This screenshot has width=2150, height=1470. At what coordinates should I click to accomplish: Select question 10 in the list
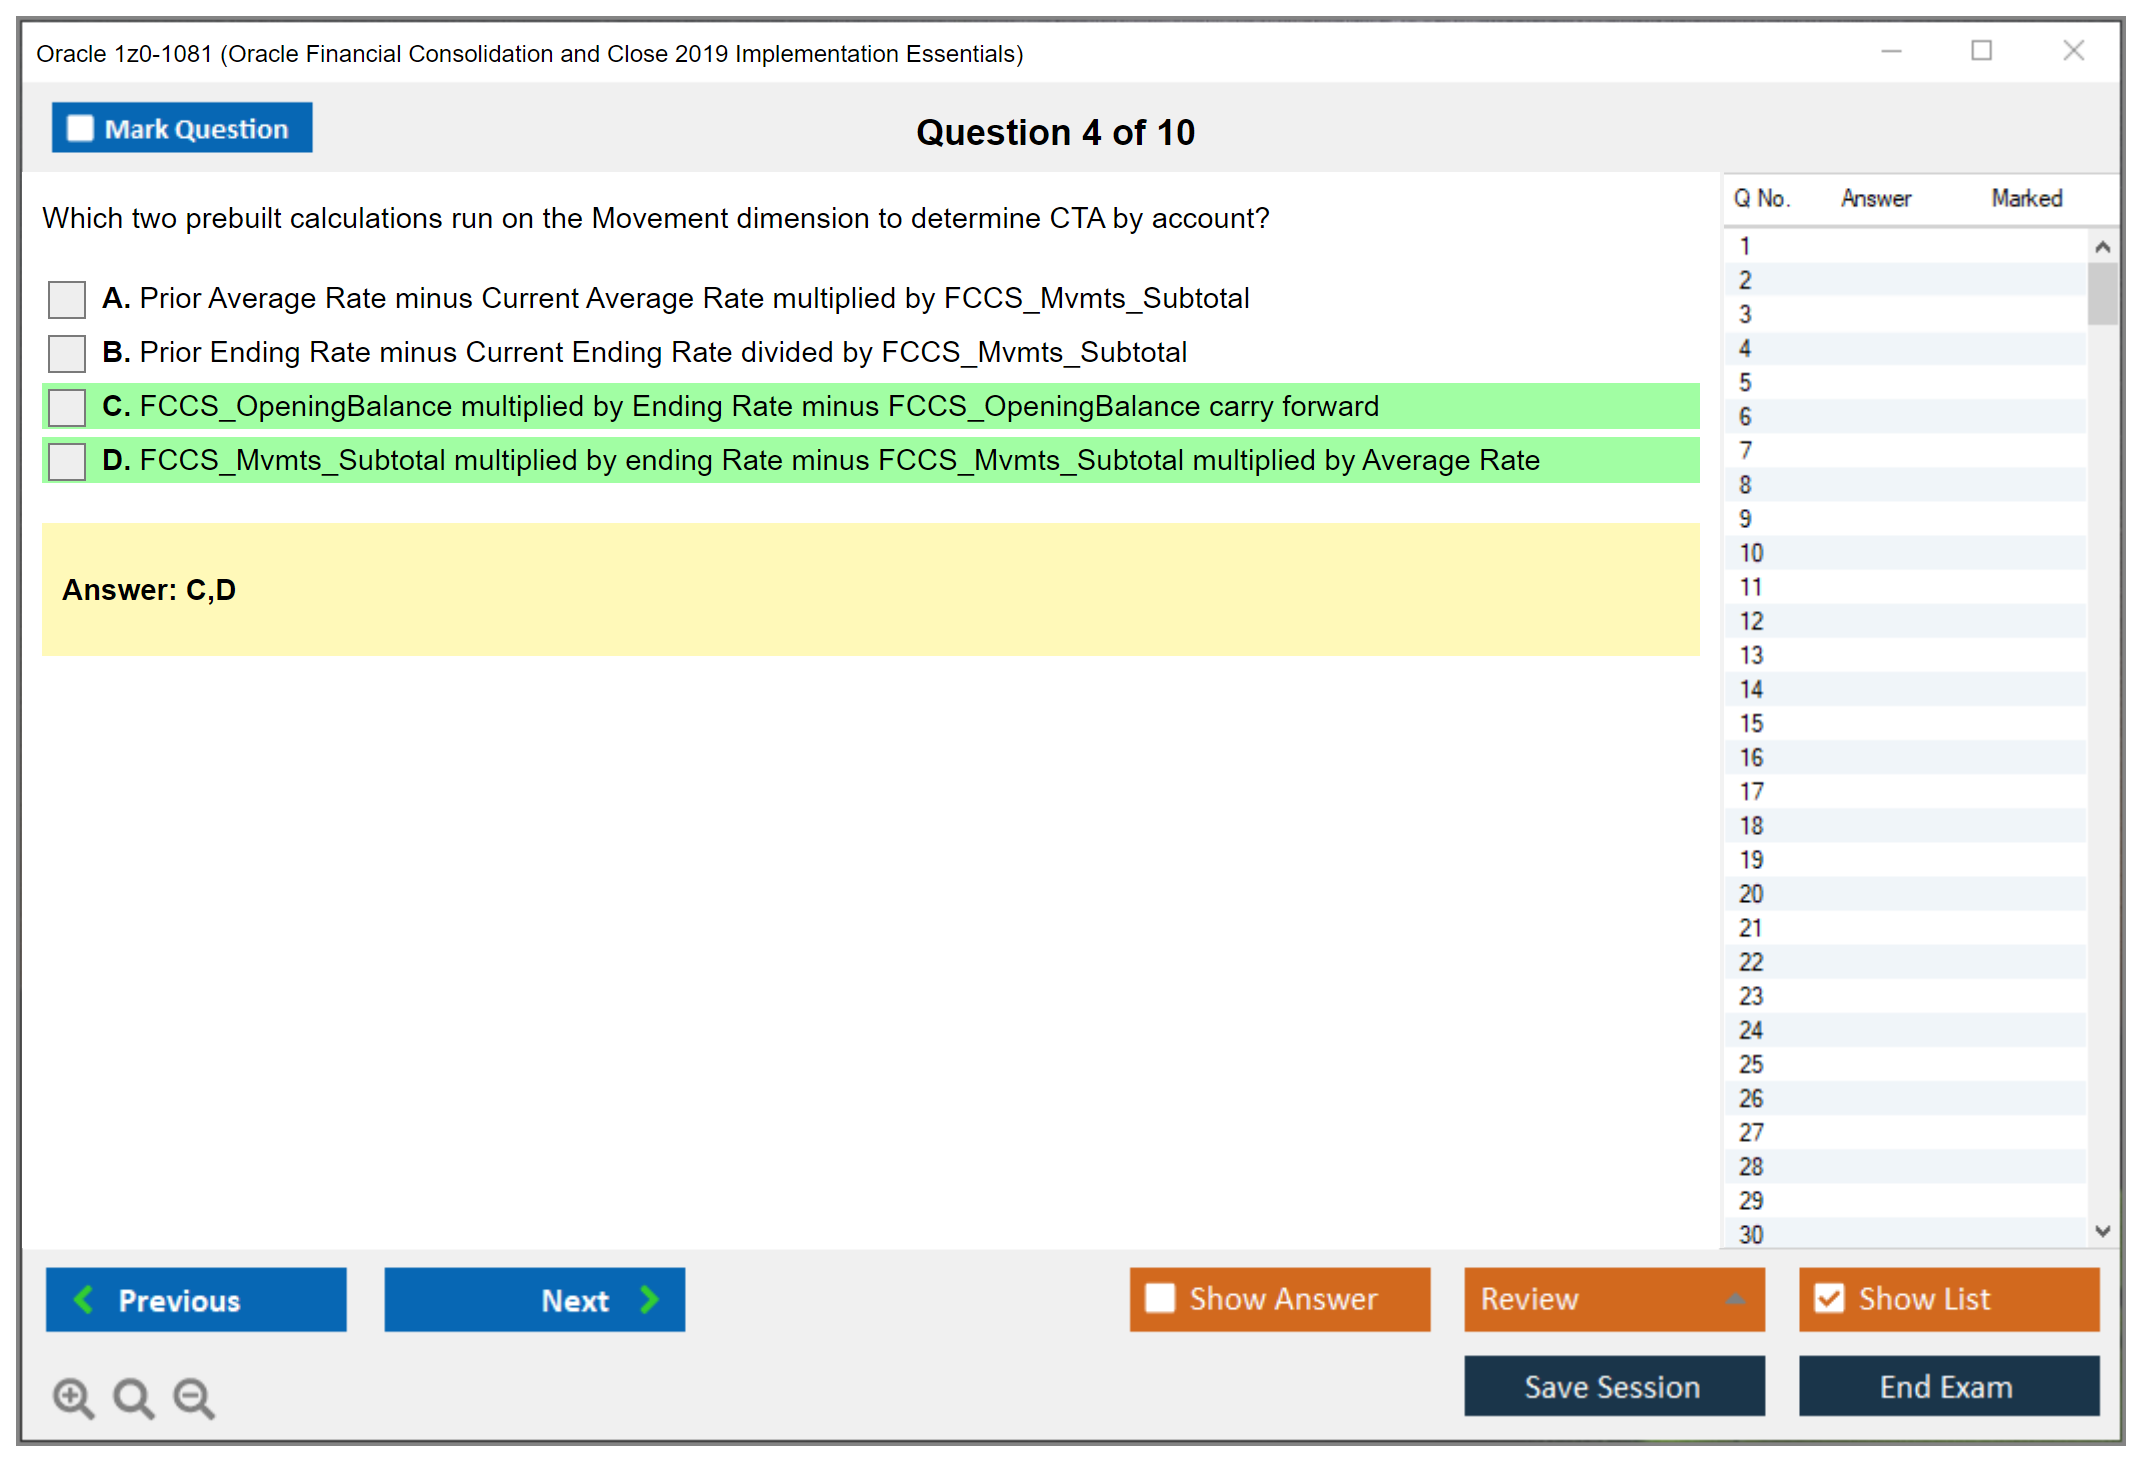point(1751,553)
